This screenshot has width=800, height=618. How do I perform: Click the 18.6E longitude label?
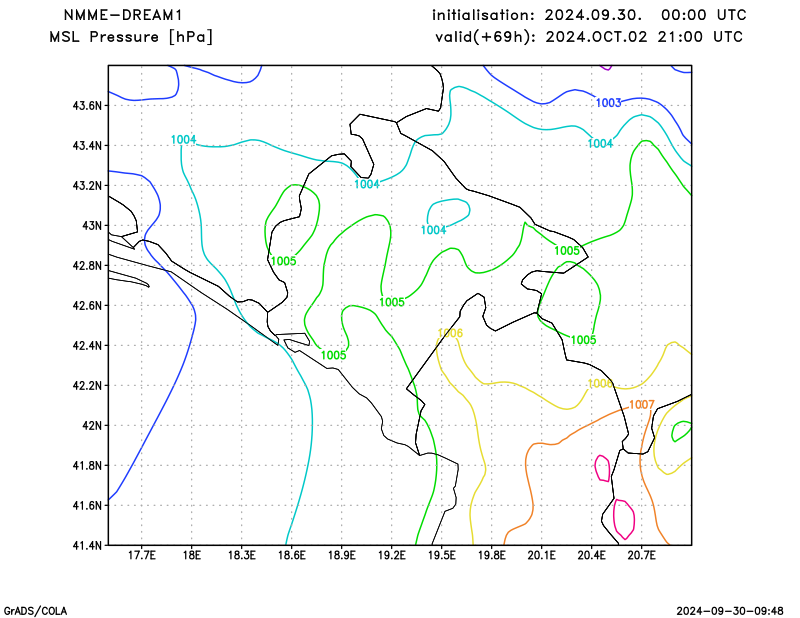pyautogui.click(x=292, y=555)
